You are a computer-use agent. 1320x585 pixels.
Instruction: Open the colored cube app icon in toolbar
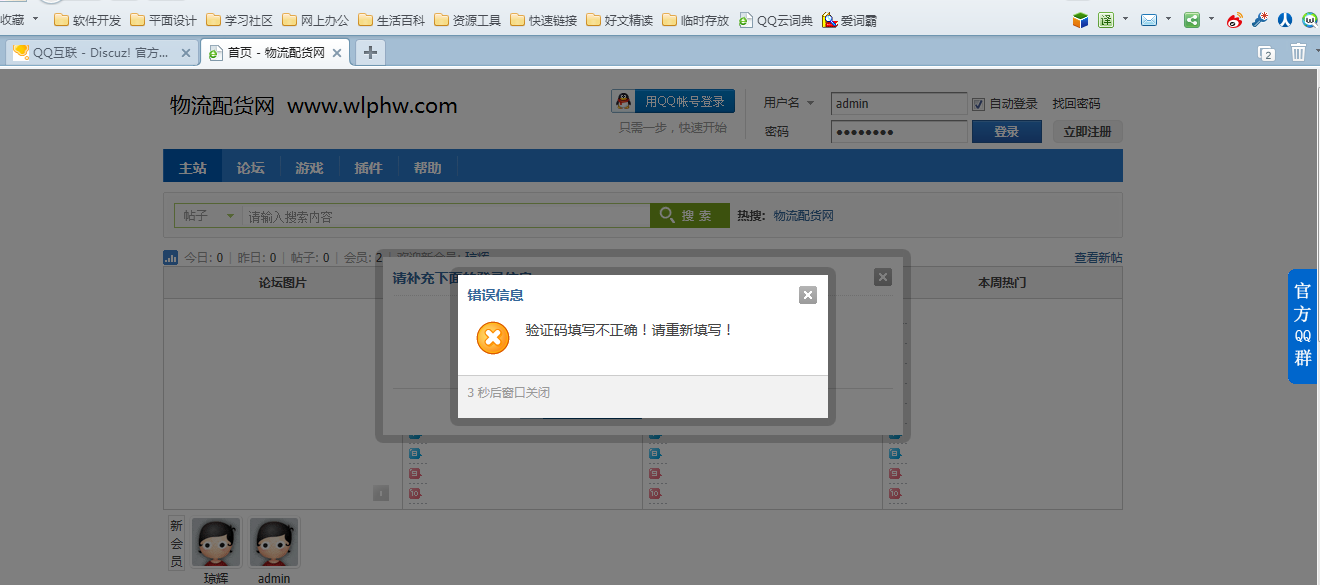pos(1080,20)
